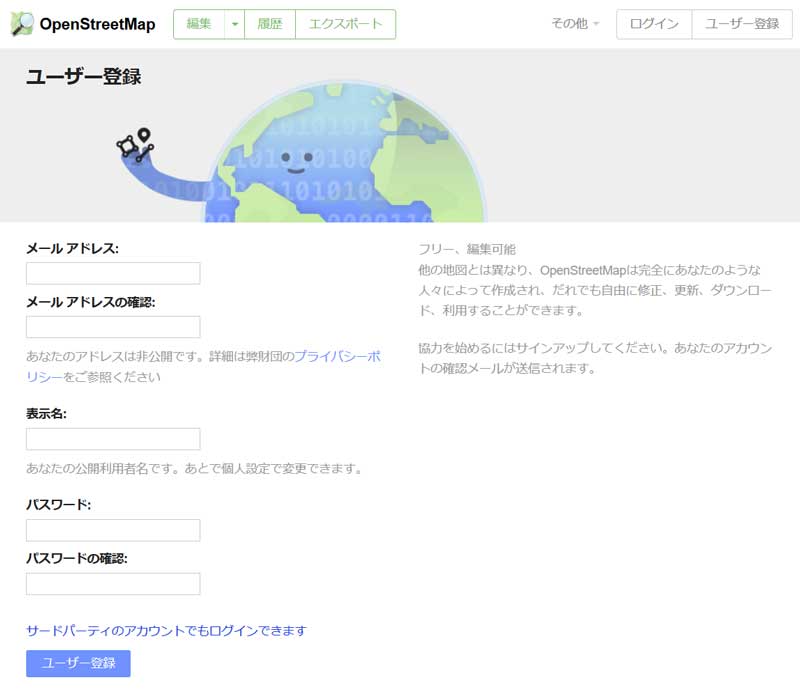The height and width of the screenshot is (695, 800).
Task: Click the 表示名 input field
Action: pyautogui.click(x=112, y=439)
